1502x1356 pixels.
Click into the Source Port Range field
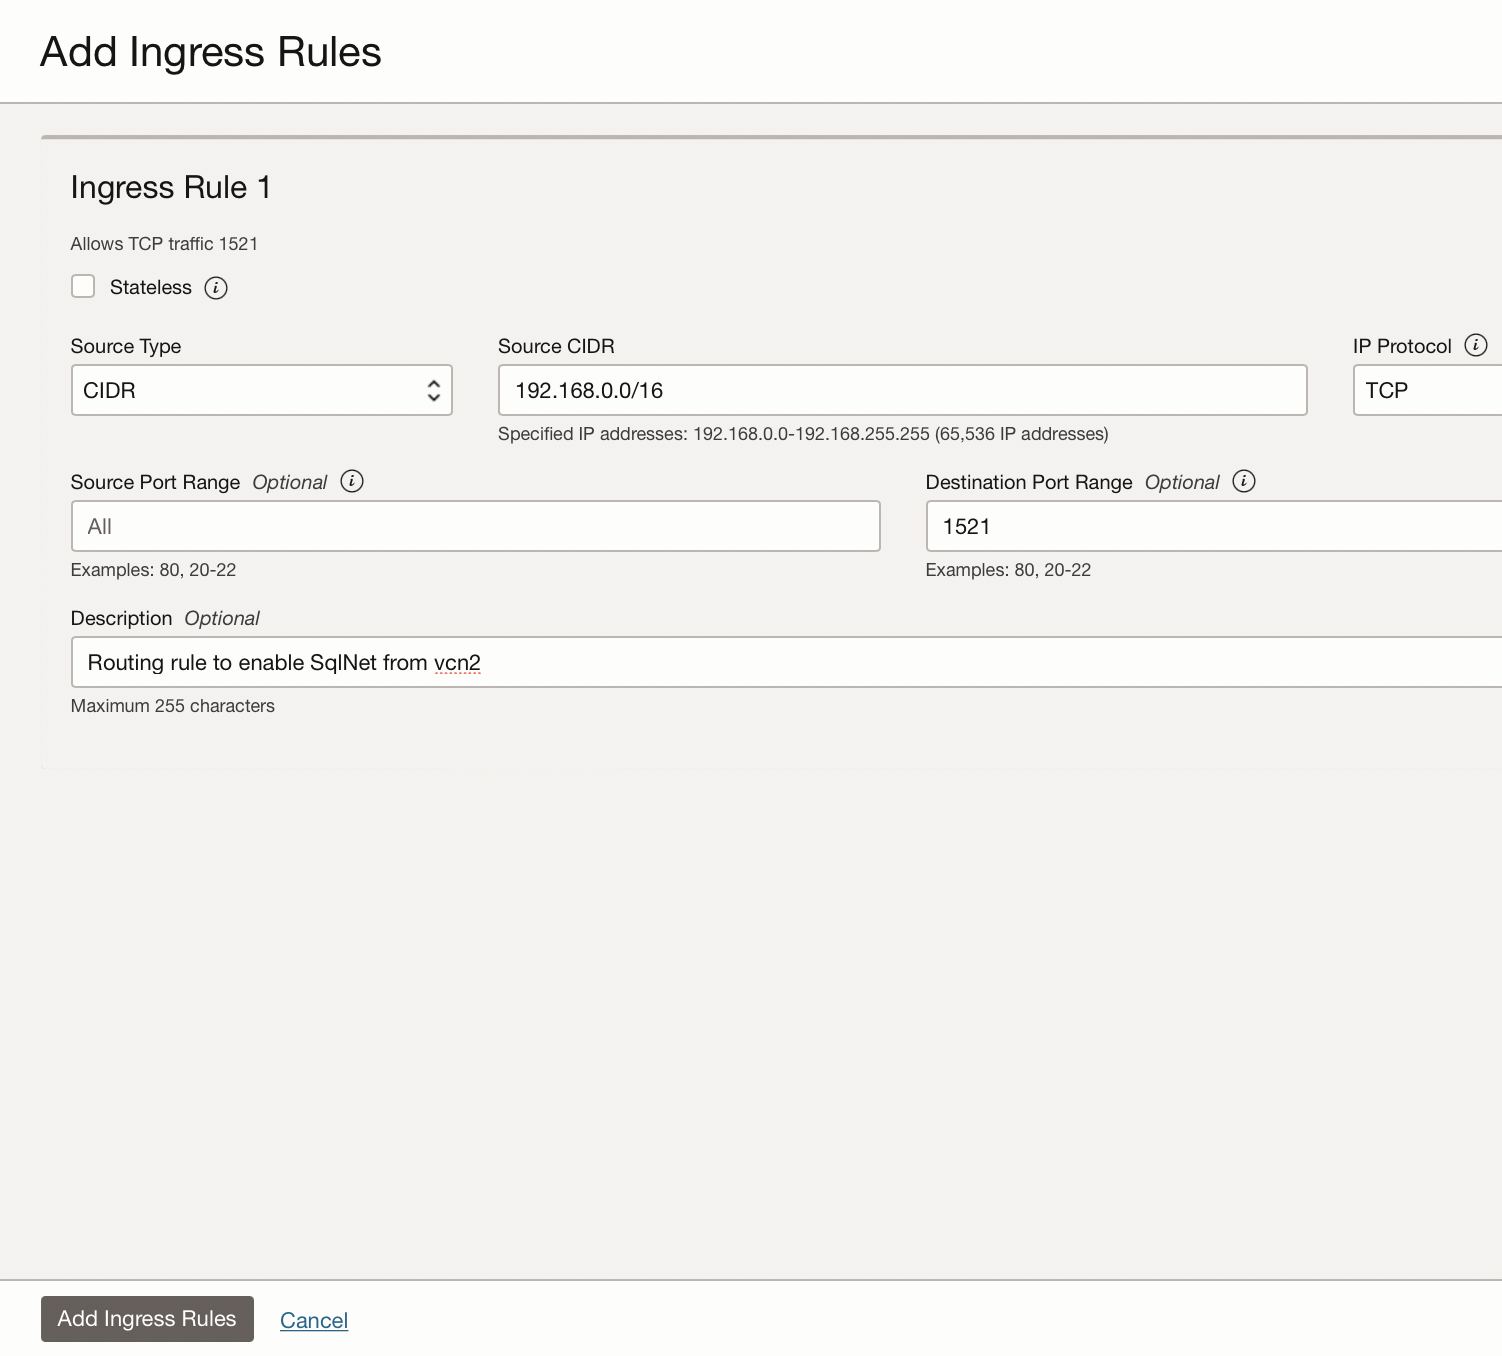475,526
